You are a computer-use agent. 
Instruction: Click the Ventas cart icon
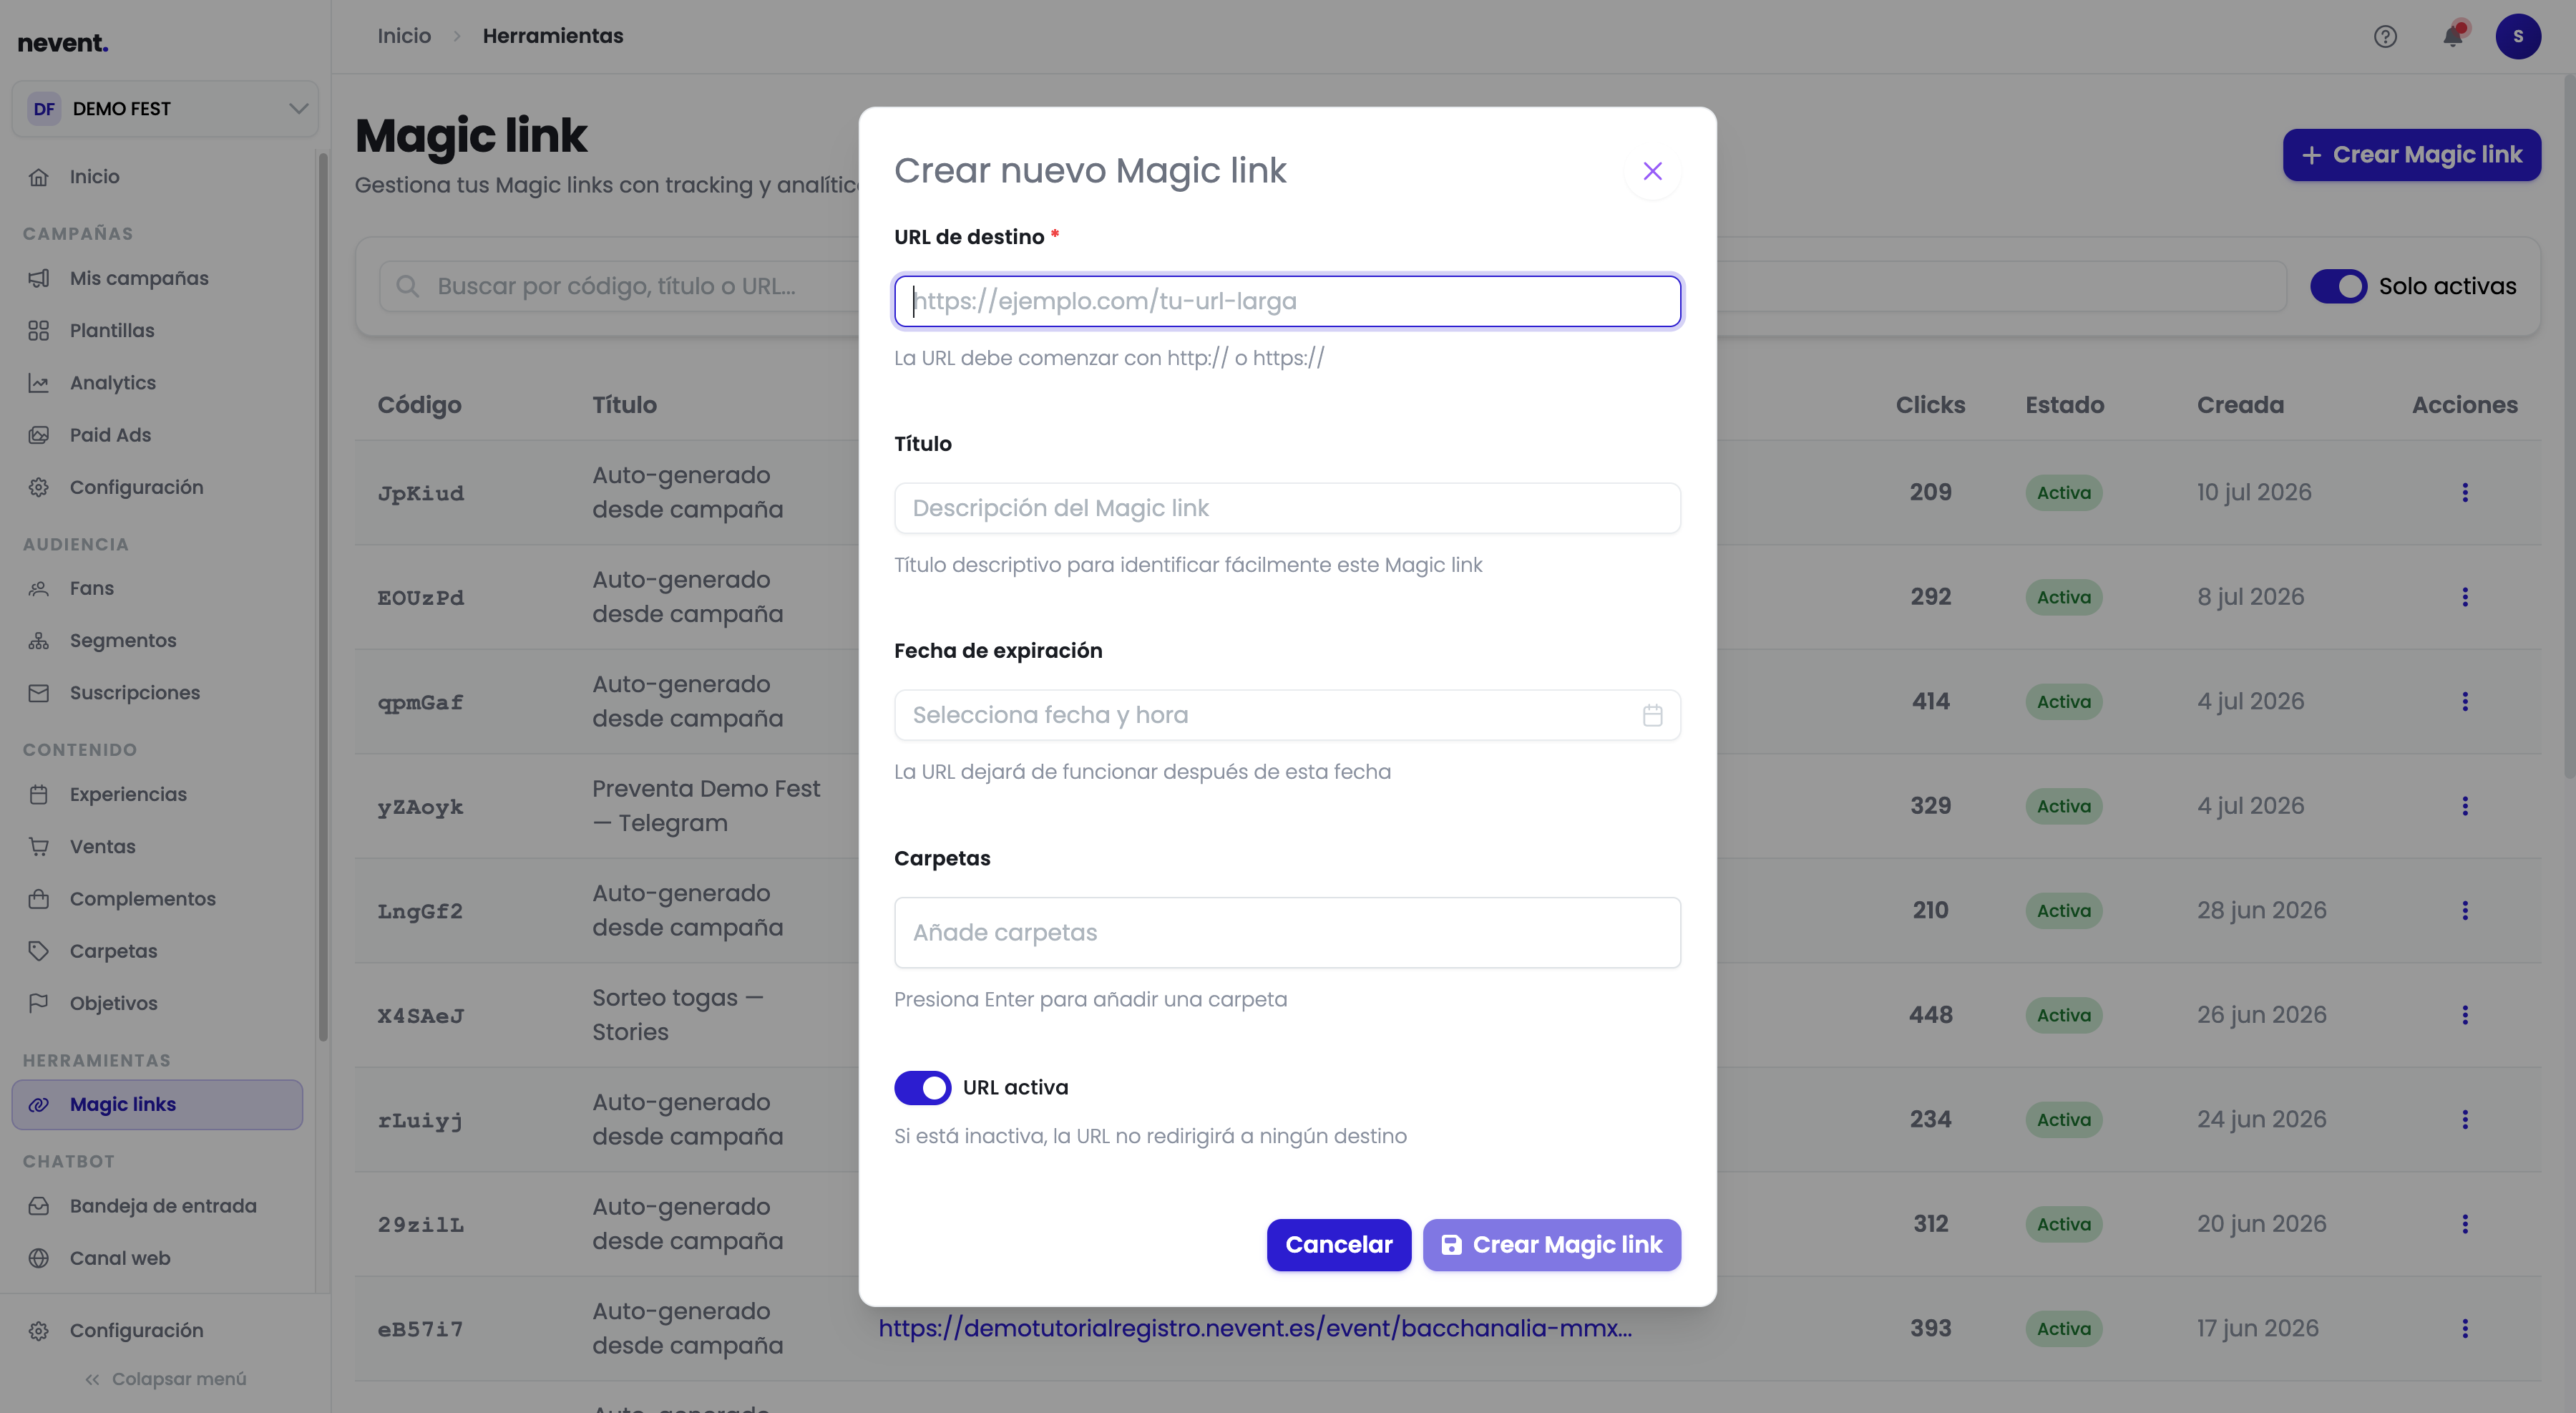pyautogui.click(x=39, y=847)
